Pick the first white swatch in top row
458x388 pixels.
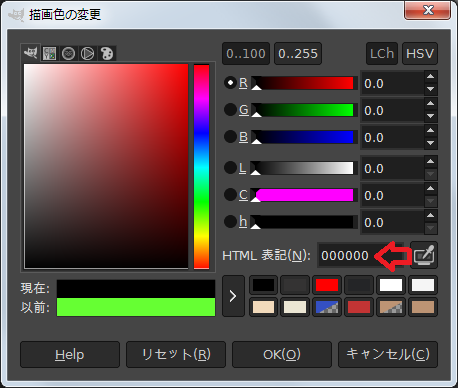pyautogui.click(x=391, y=285)
